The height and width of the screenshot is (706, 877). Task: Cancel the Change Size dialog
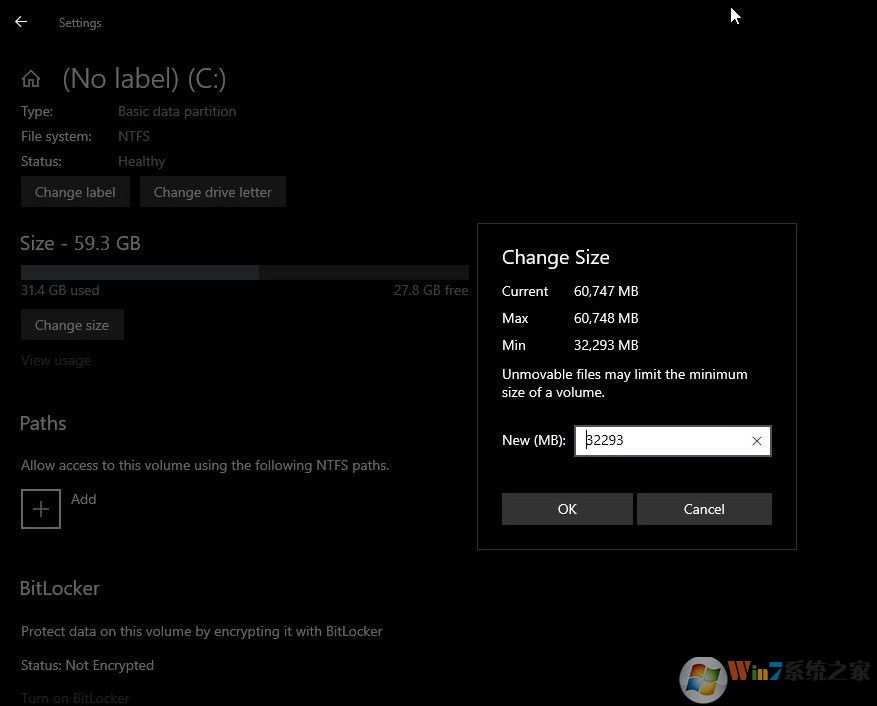[x=704, y=508]
